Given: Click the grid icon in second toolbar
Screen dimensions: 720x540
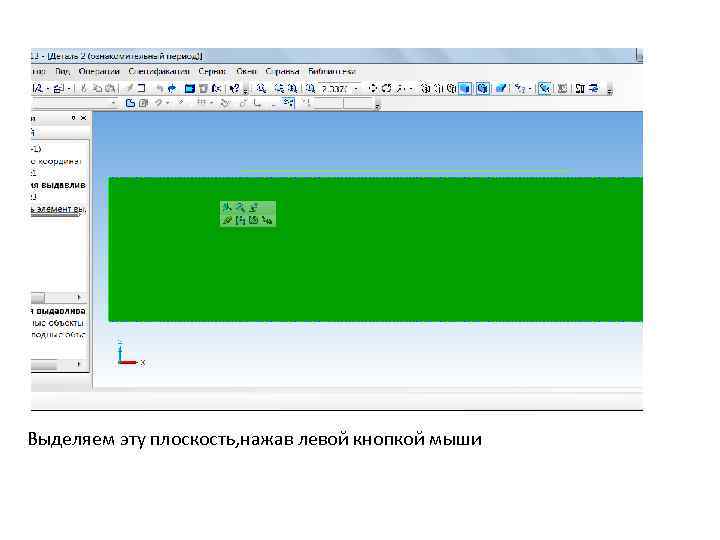Looking at the screenshot, I should pos(201,103).
